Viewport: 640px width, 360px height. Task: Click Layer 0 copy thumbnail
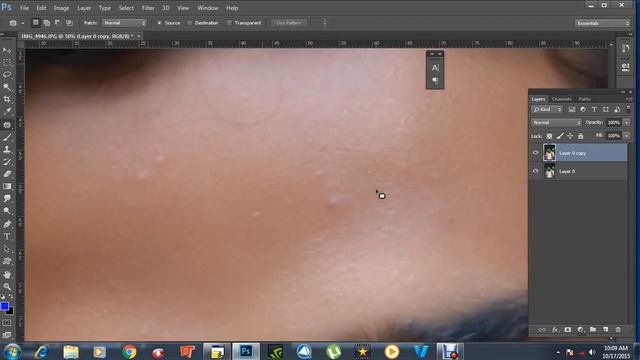tap(549, 153)
